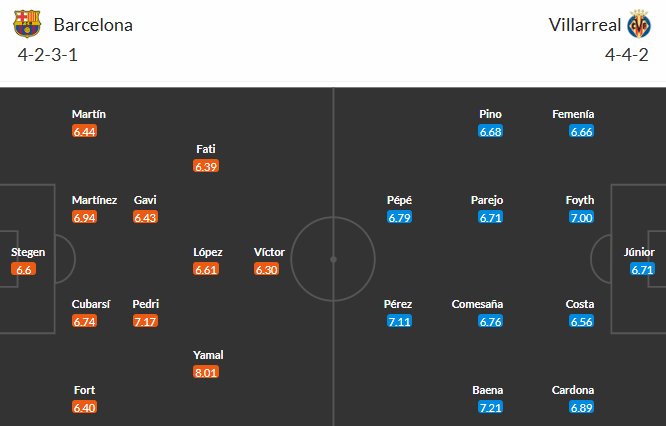Select Pérez's 7.11 rating badge

(x=399, y=321)
